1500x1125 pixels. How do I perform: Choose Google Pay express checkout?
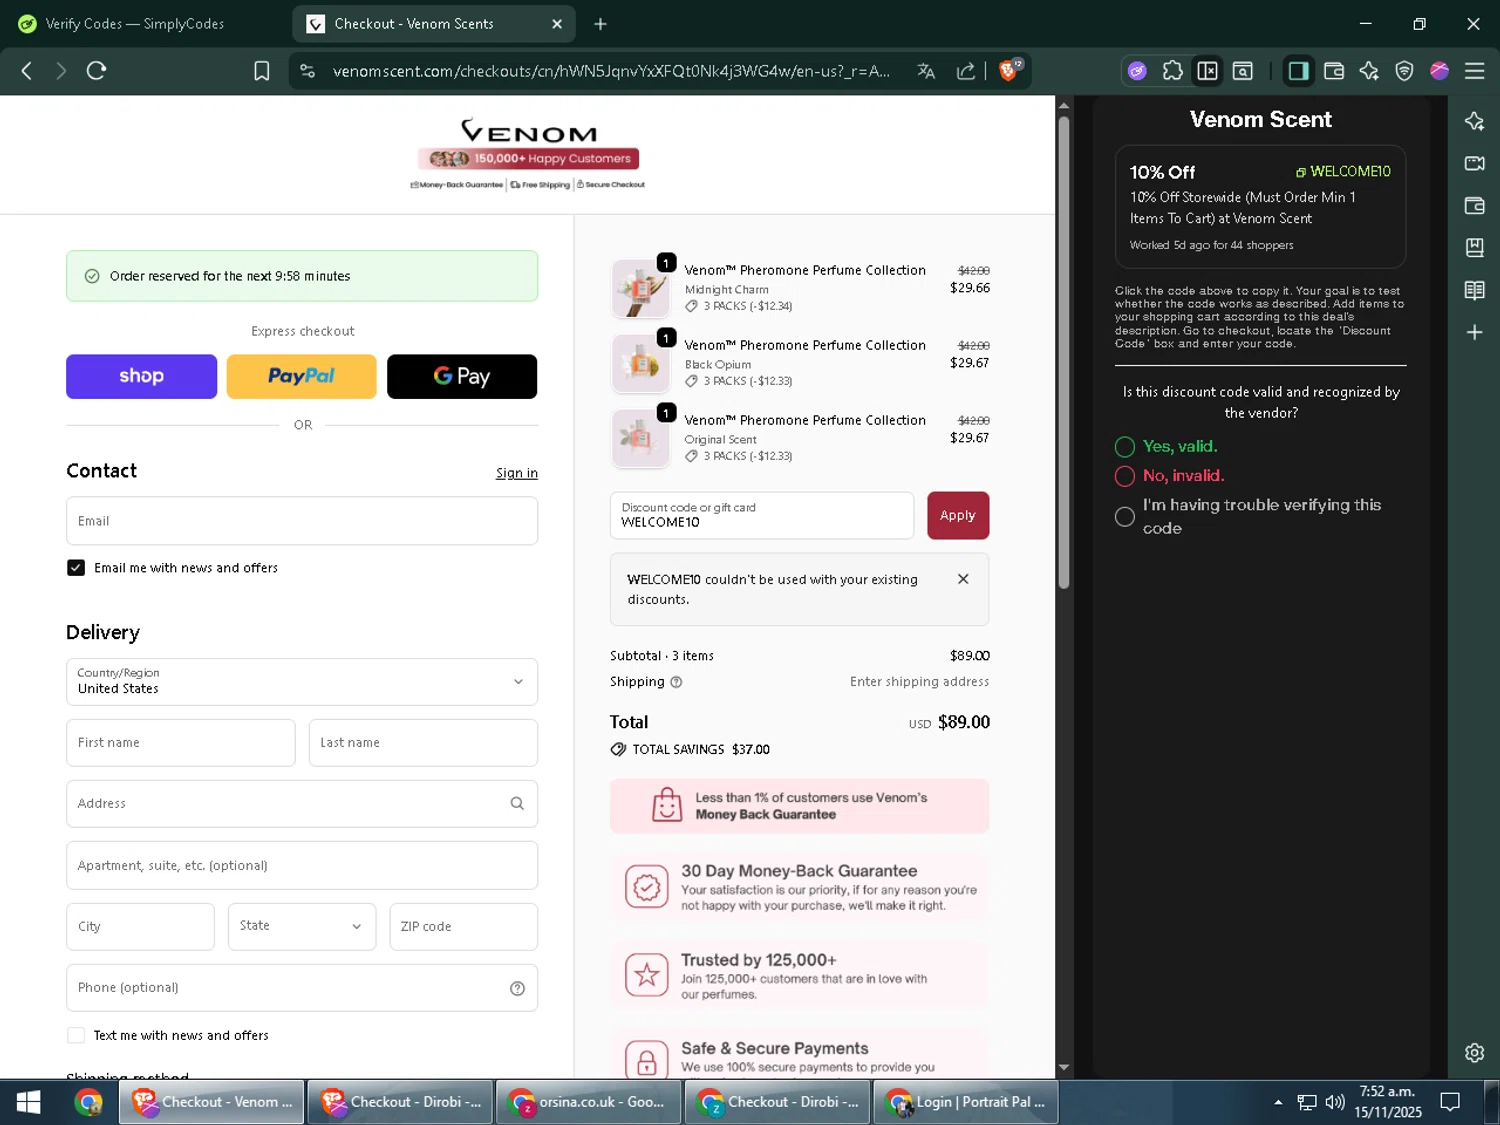pos(462,376)
